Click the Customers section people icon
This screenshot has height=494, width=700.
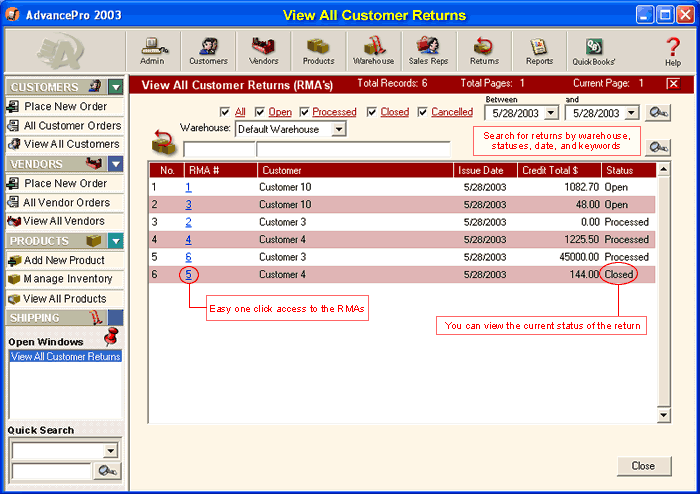[95, 86]
